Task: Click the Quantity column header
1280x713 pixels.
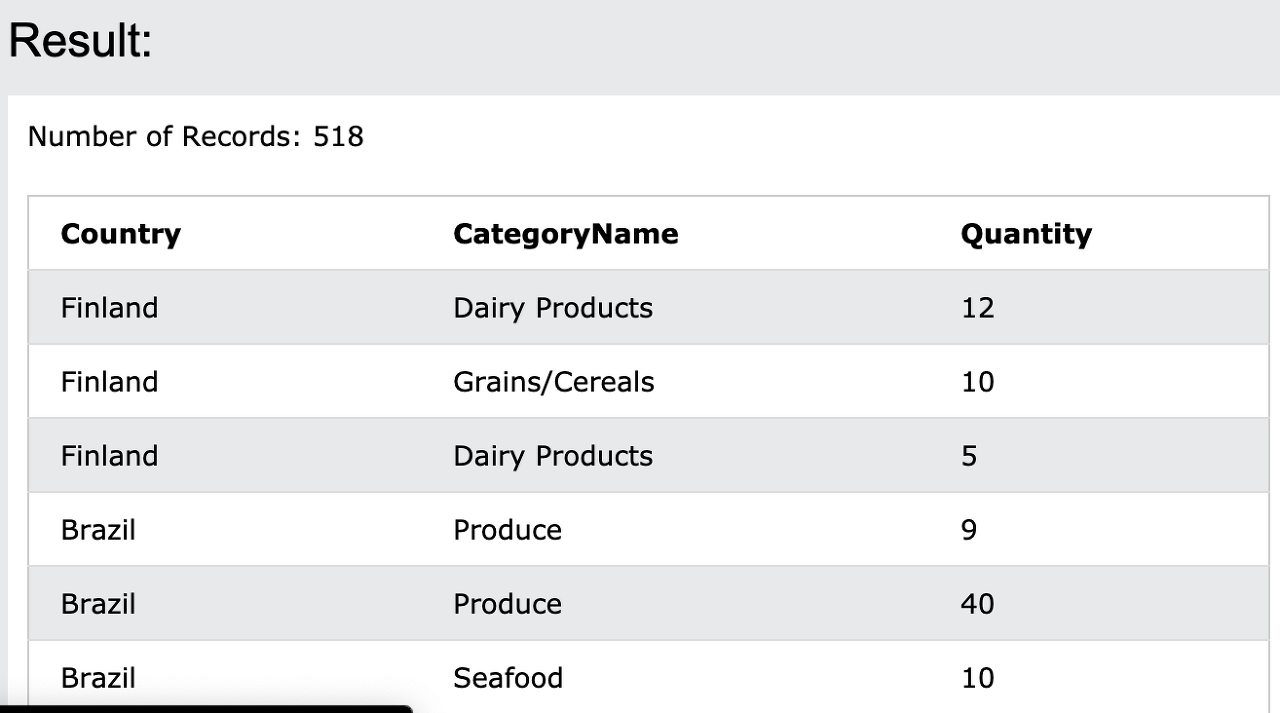Action: [x=1026, y=234]
